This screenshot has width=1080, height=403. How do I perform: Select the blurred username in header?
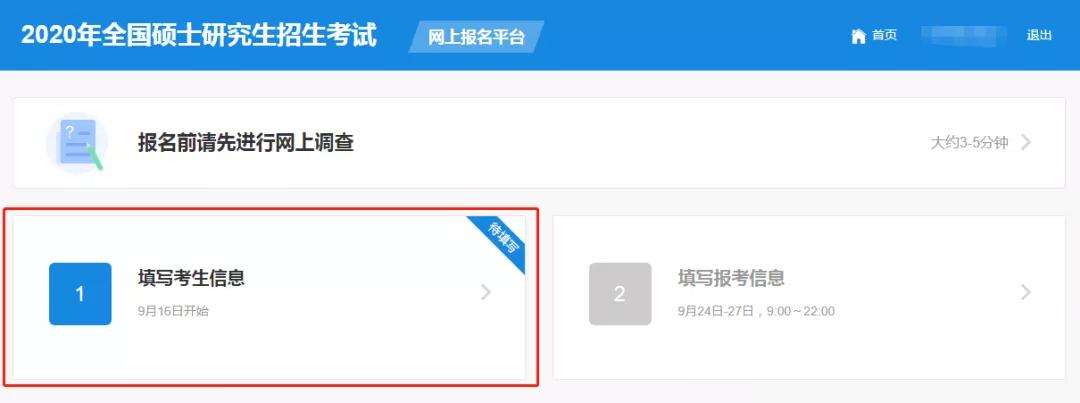[x=964, y=36]
